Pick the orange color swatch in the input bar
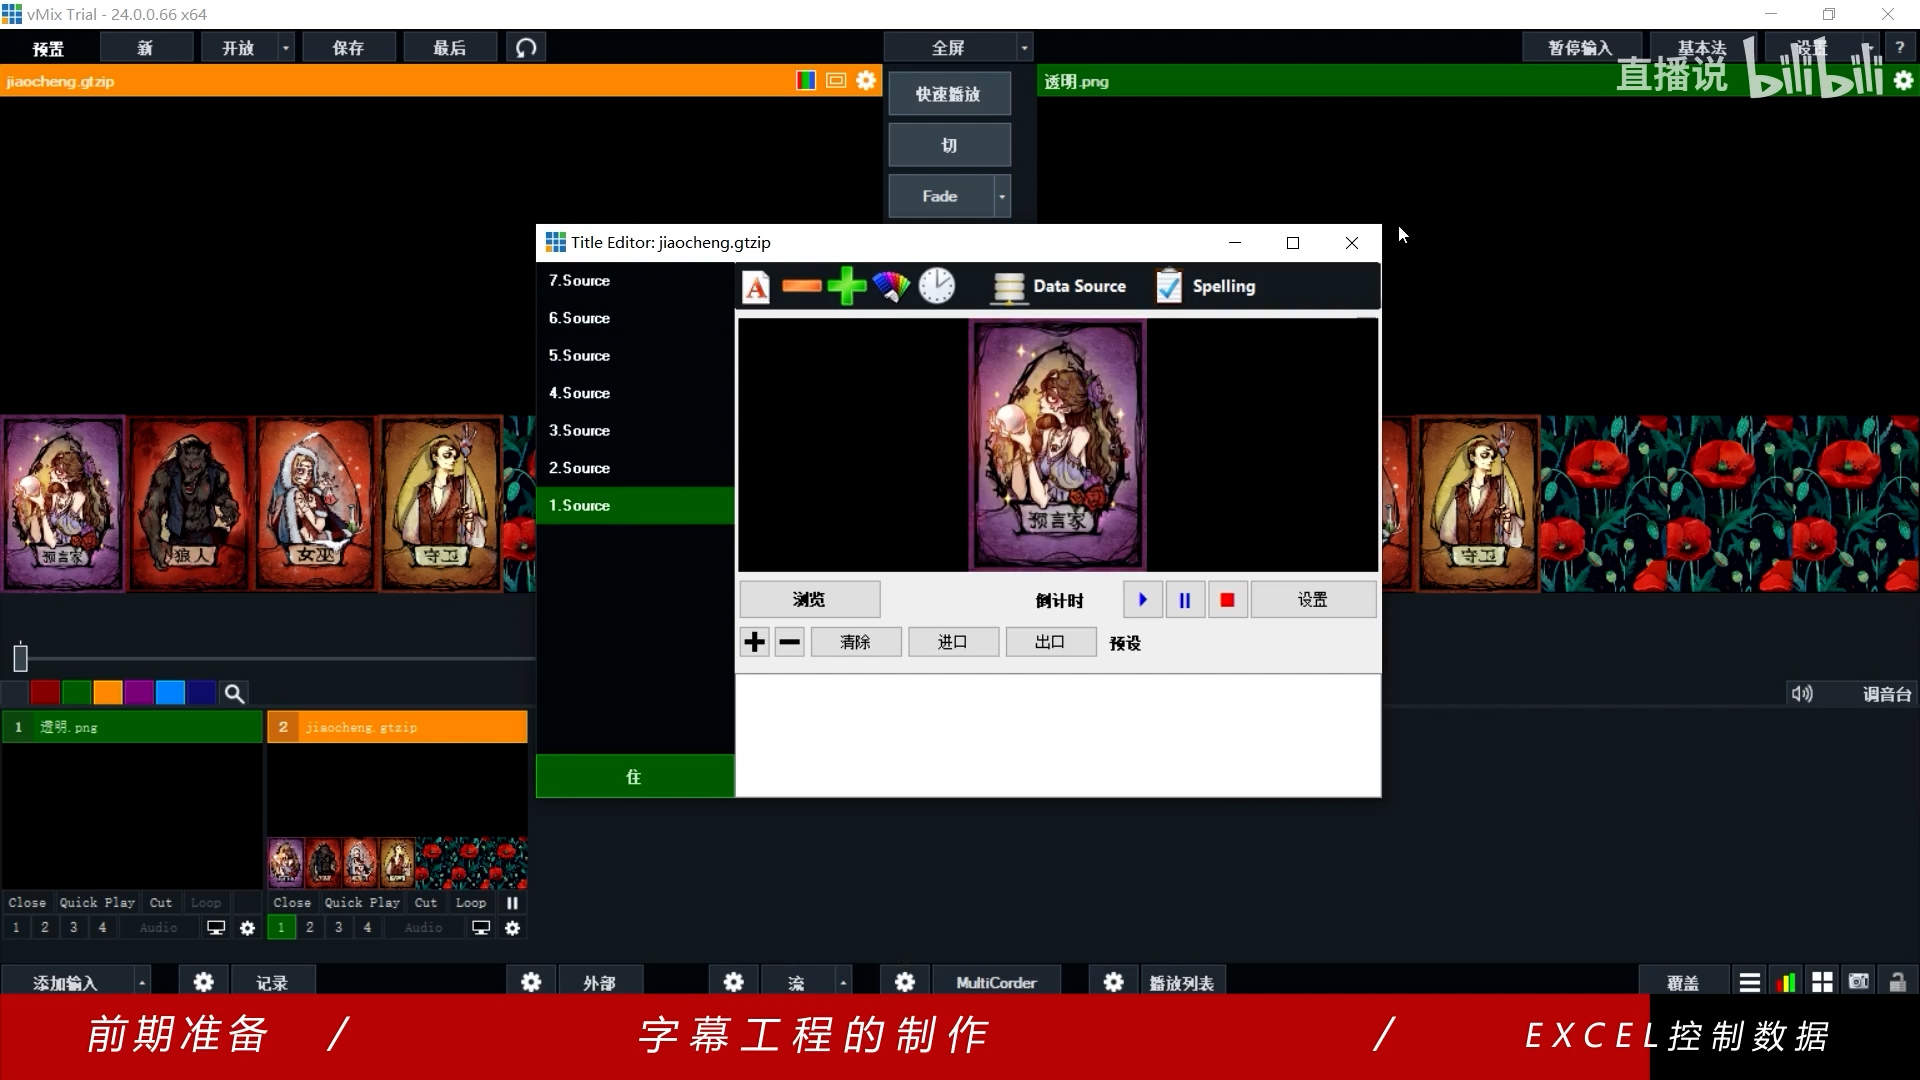Viewport: 1920px width, 1080px height. [108, 693]
